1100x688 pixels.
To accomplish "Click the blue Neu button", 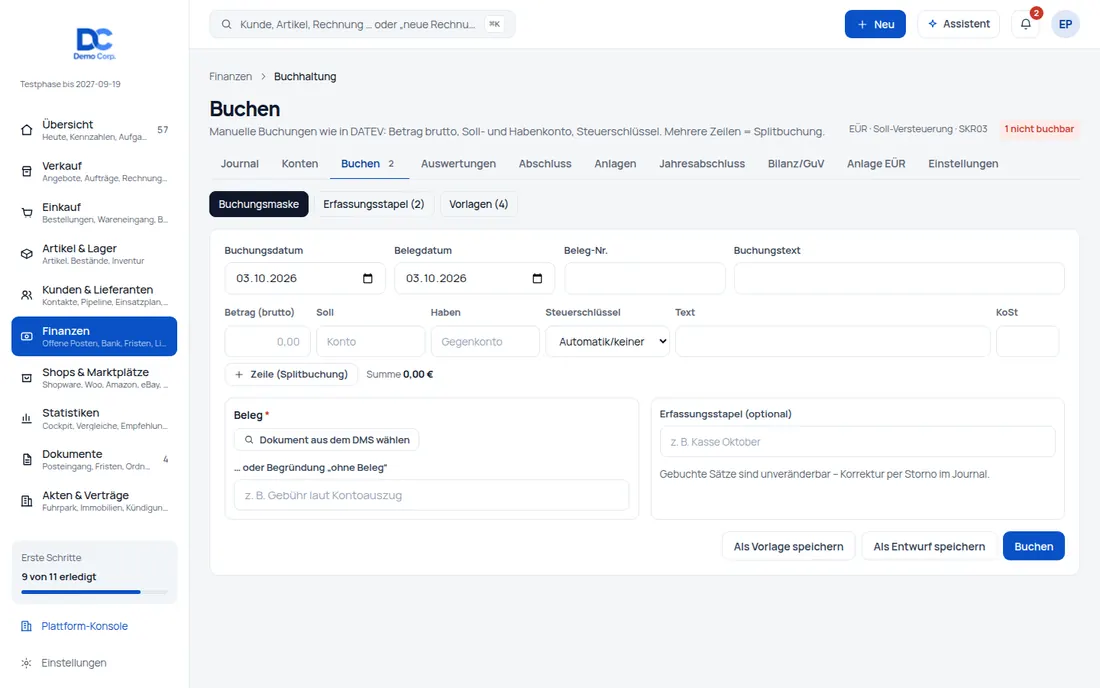I will pyautogui.click(x=875, y=24).
